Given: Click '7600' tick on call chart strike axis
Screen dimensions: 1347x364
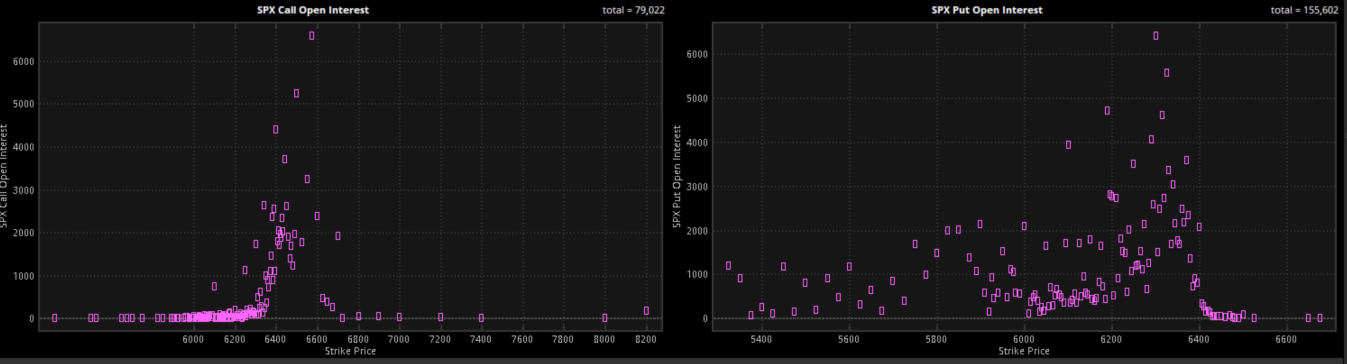Looking at the screenshot, I should pyautogui.click(x=522, y=340).
